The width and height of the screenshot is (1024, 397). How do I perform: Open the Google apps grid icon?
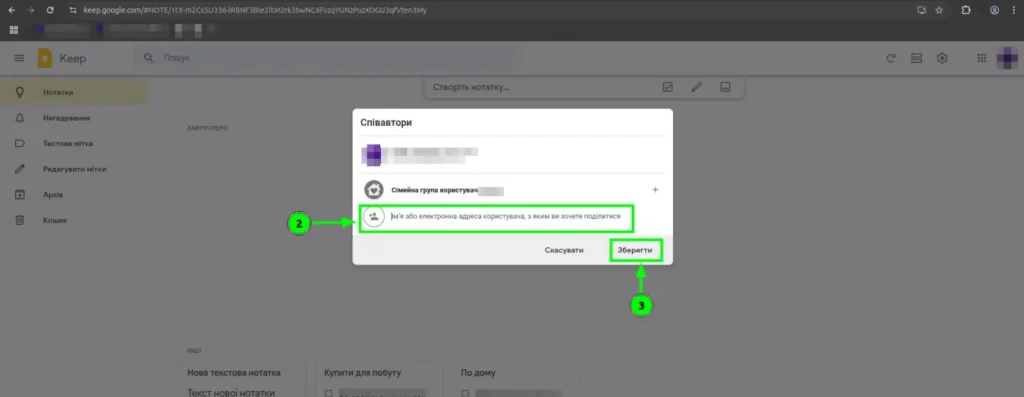pos(981,58)
